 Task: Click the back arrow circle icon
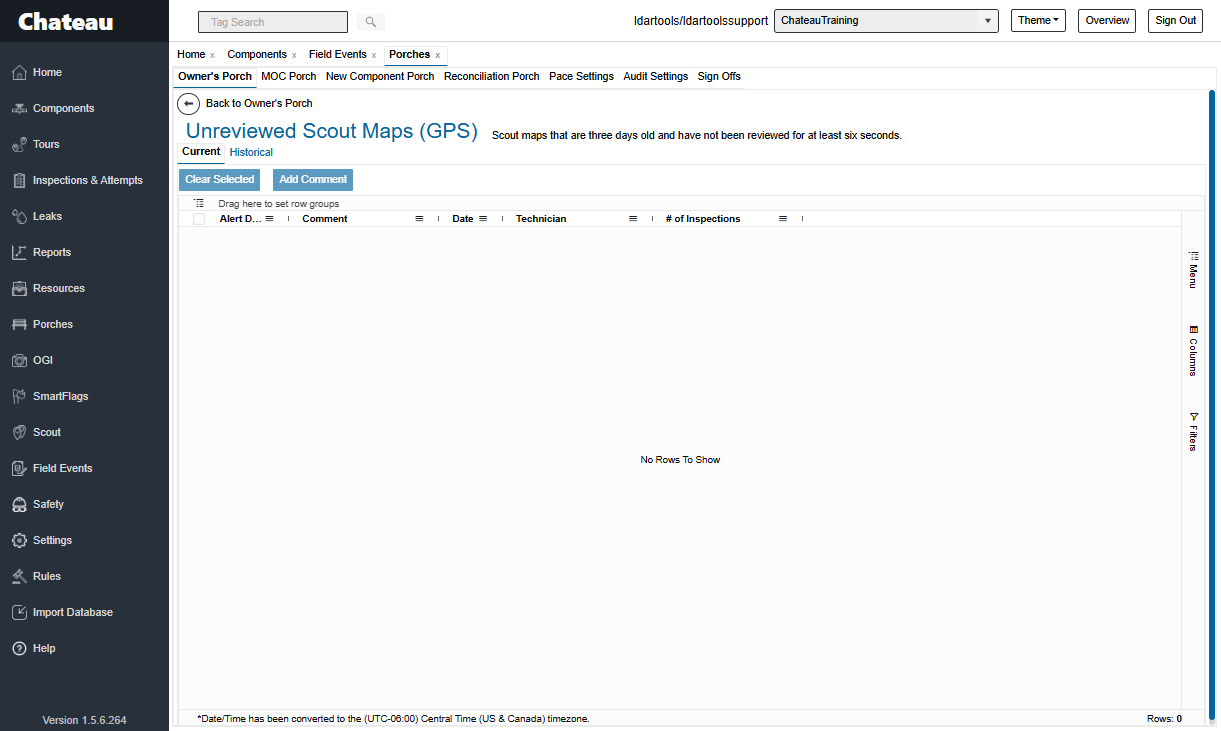(188, 103)
